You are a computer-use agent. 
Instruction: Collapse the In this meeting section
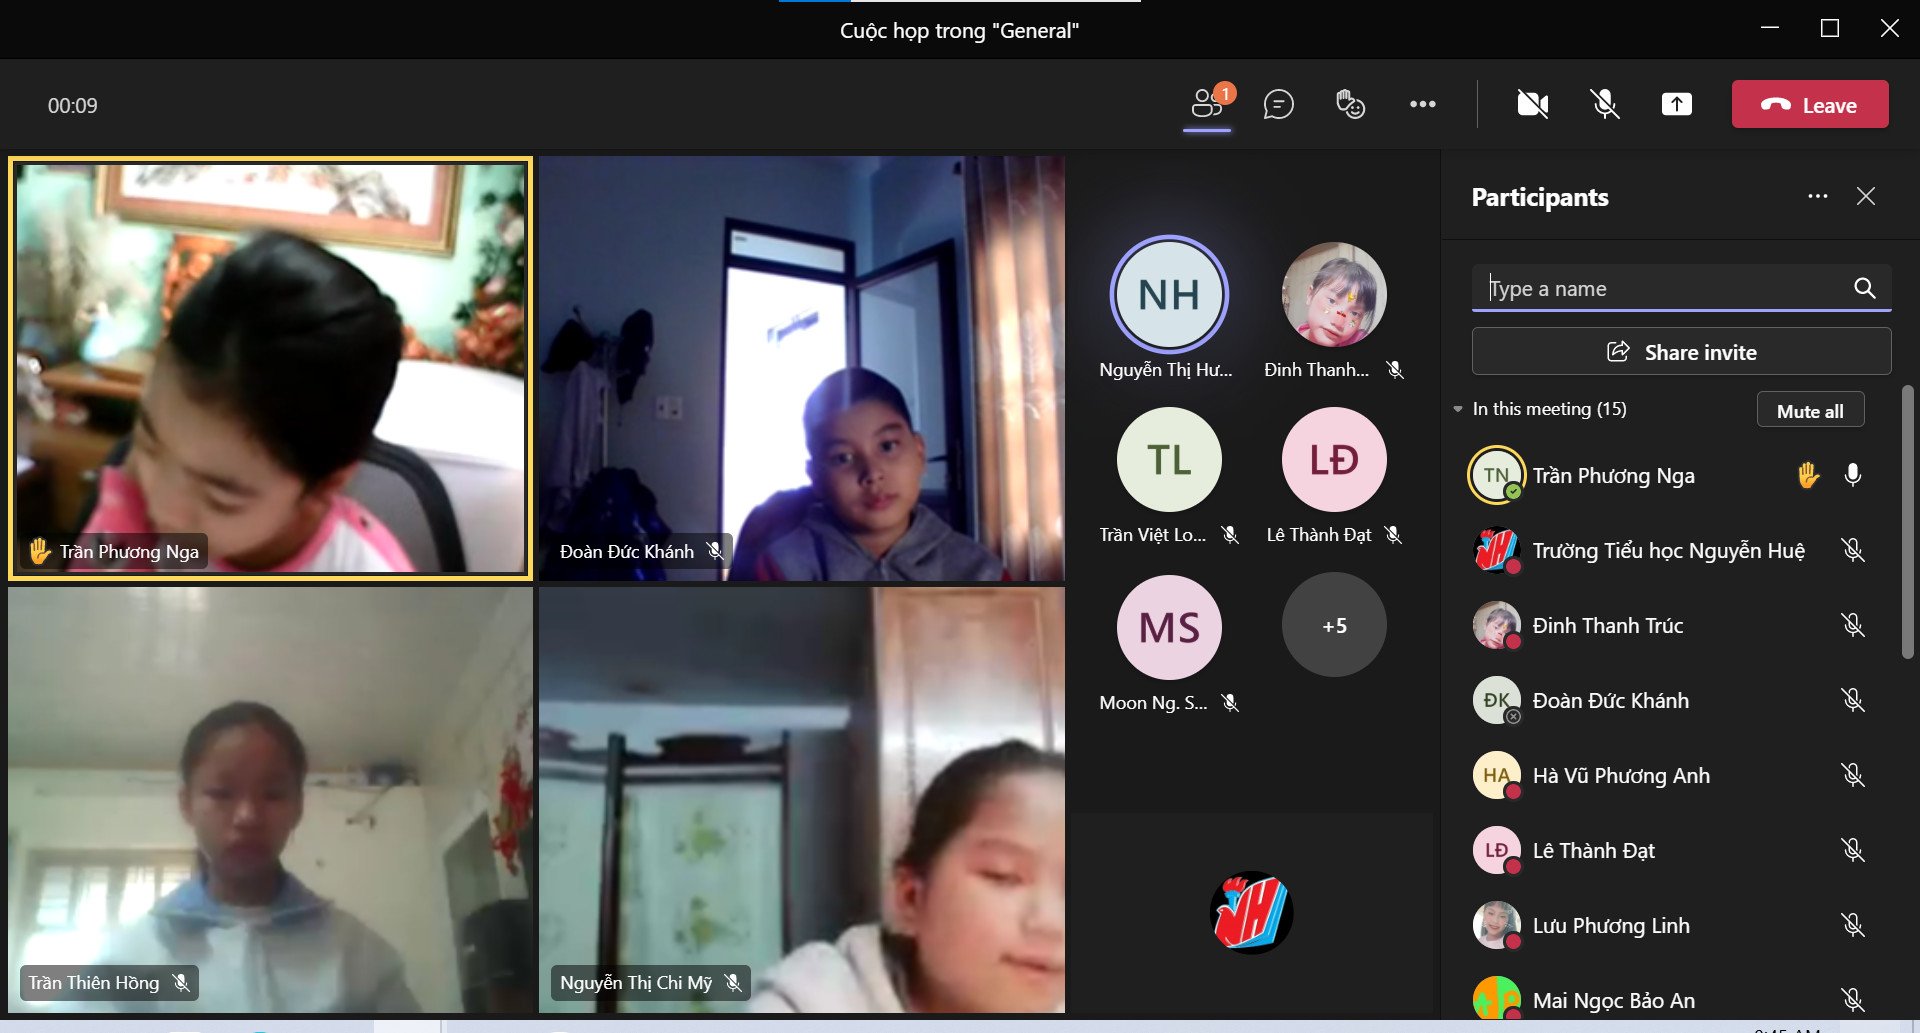1458,409
